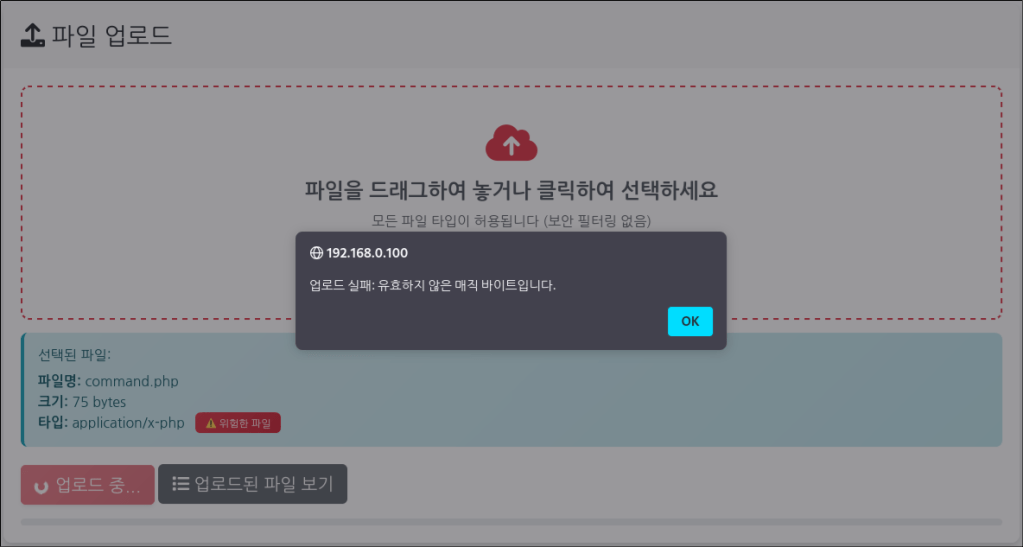Click the 모든 파일 타입이 허용됩니다 notice text
Screen dimensions: 1023x547
tap(511, 220)
